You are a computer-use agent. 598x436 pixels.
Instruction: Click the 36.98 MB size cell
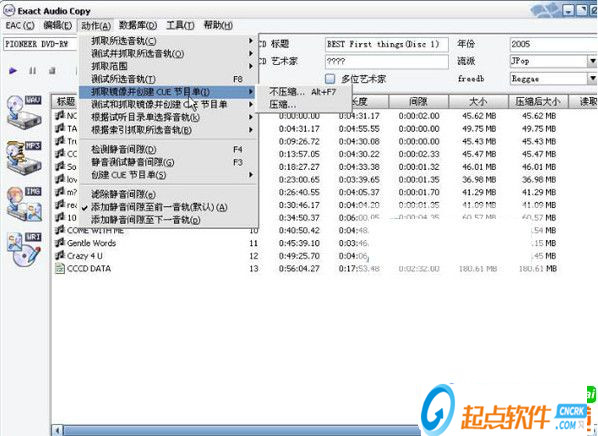tap(479, 180)
